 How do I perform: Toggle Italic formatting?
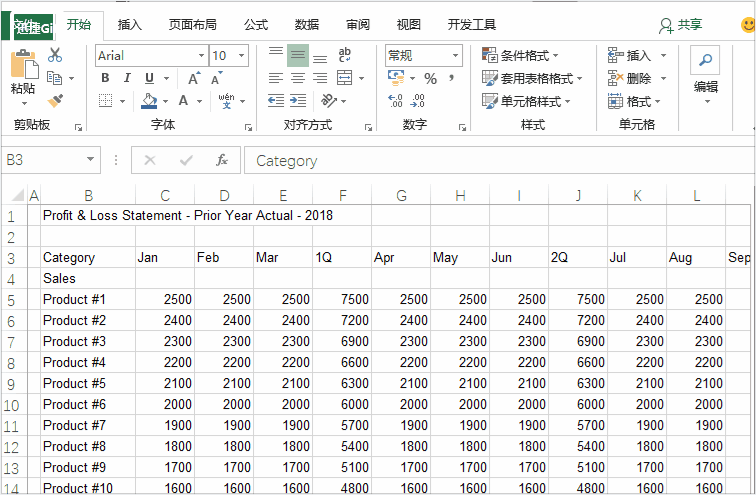coord(127,78)
